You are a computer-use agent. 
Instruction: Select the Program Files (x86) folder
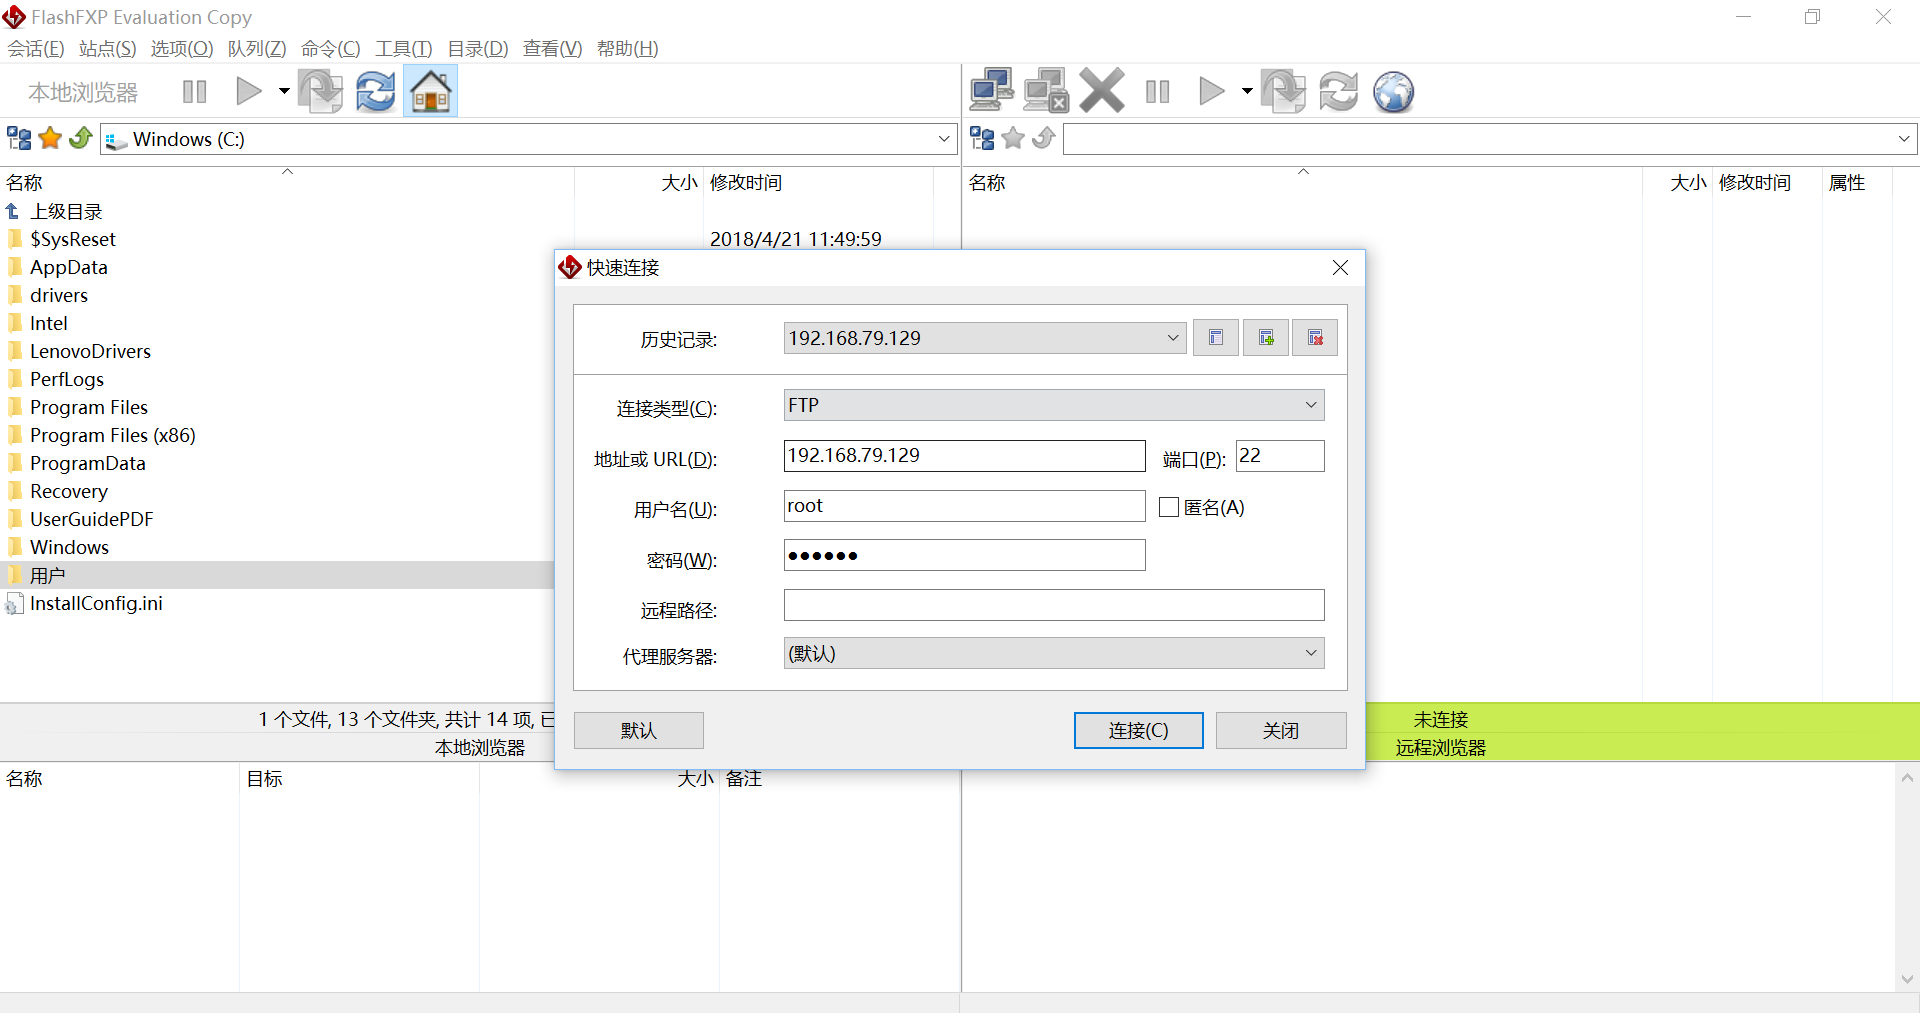[112, 435]
